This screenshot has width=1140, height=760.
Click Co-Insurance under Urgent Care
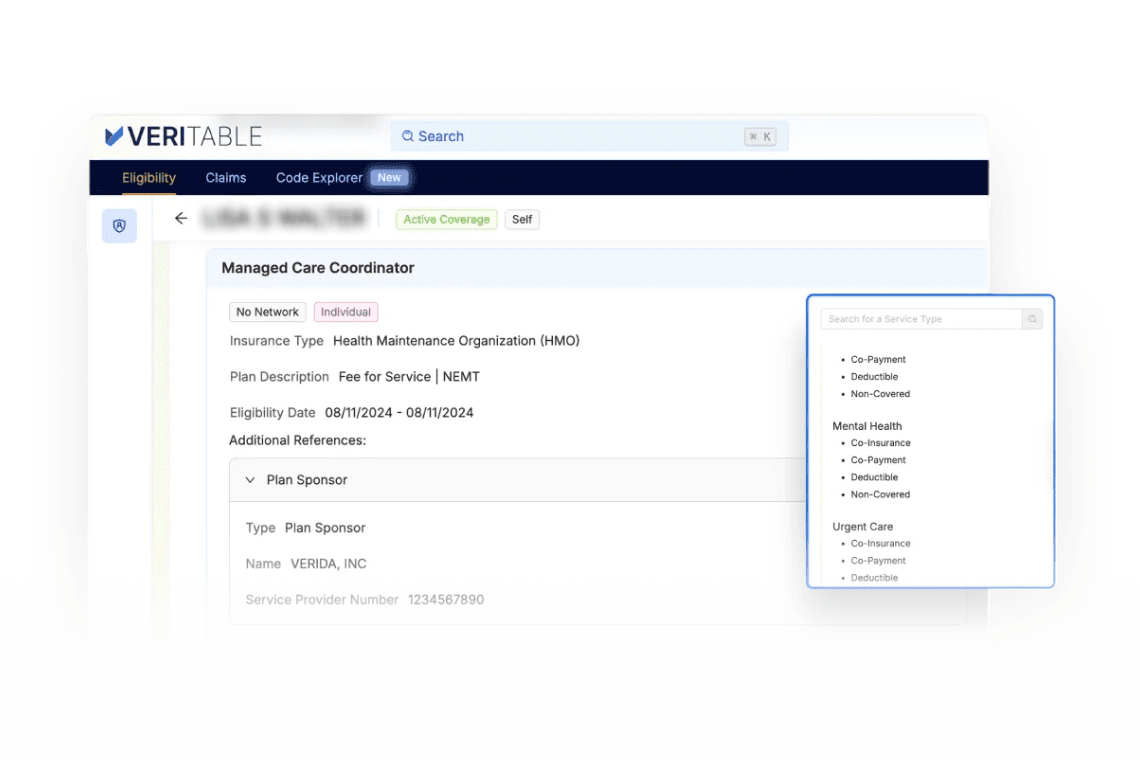coord(880,543)
